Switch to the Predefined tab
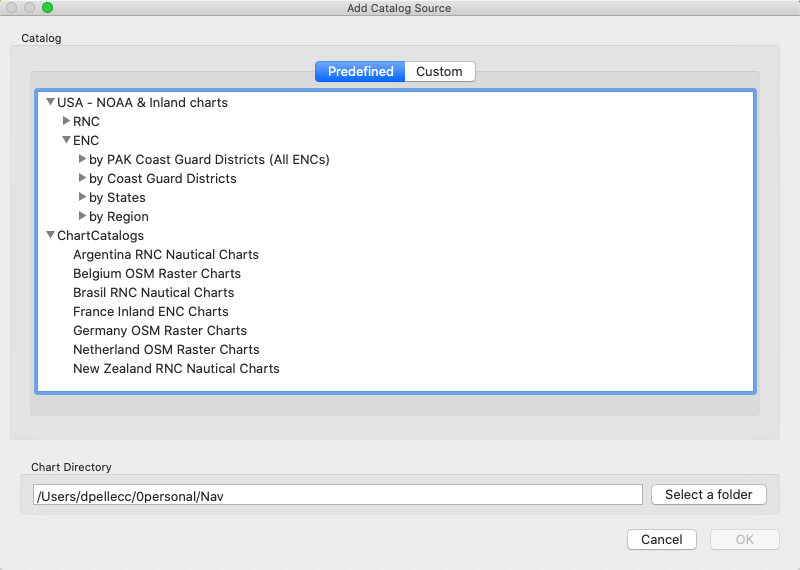This screenshot has height=570, width=800. point(360,71)
